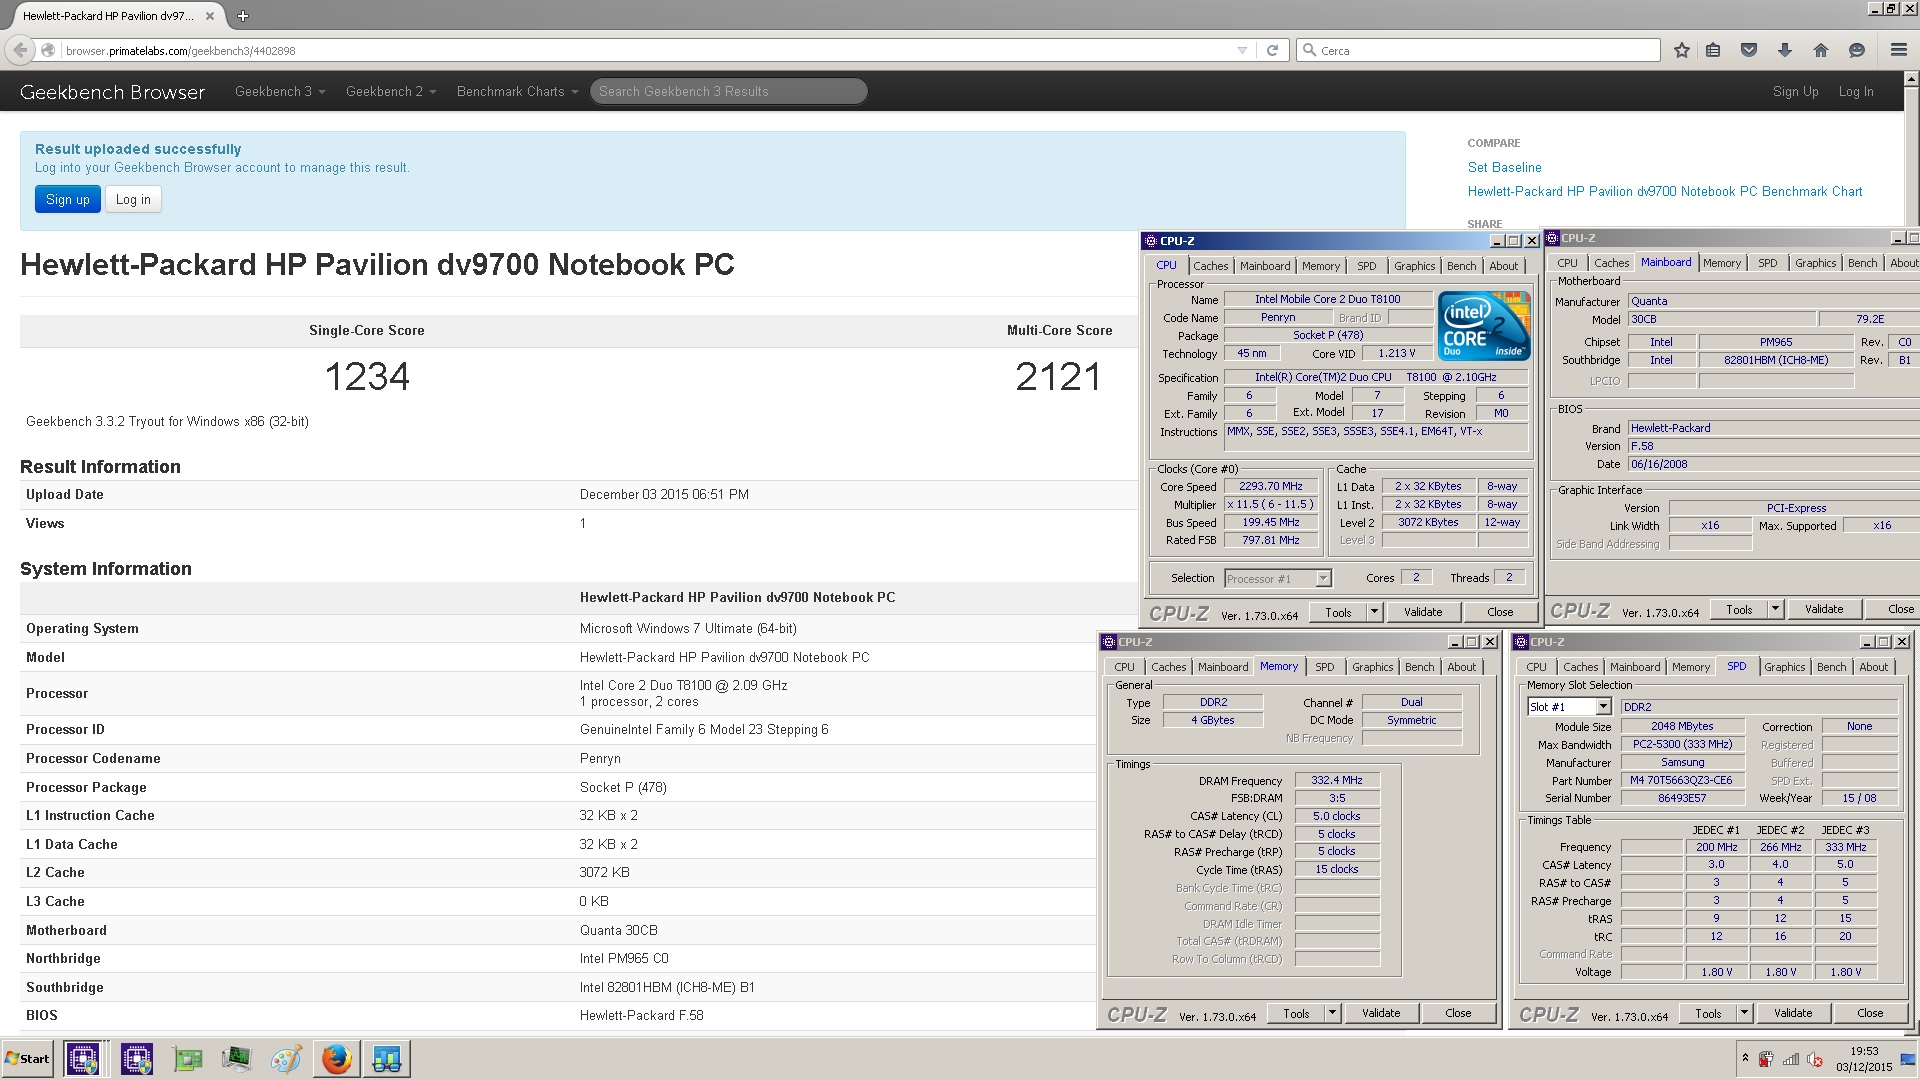Go to the Firefox home page
This screenshot has height=1080, width=1920.
pos(1821,50)
